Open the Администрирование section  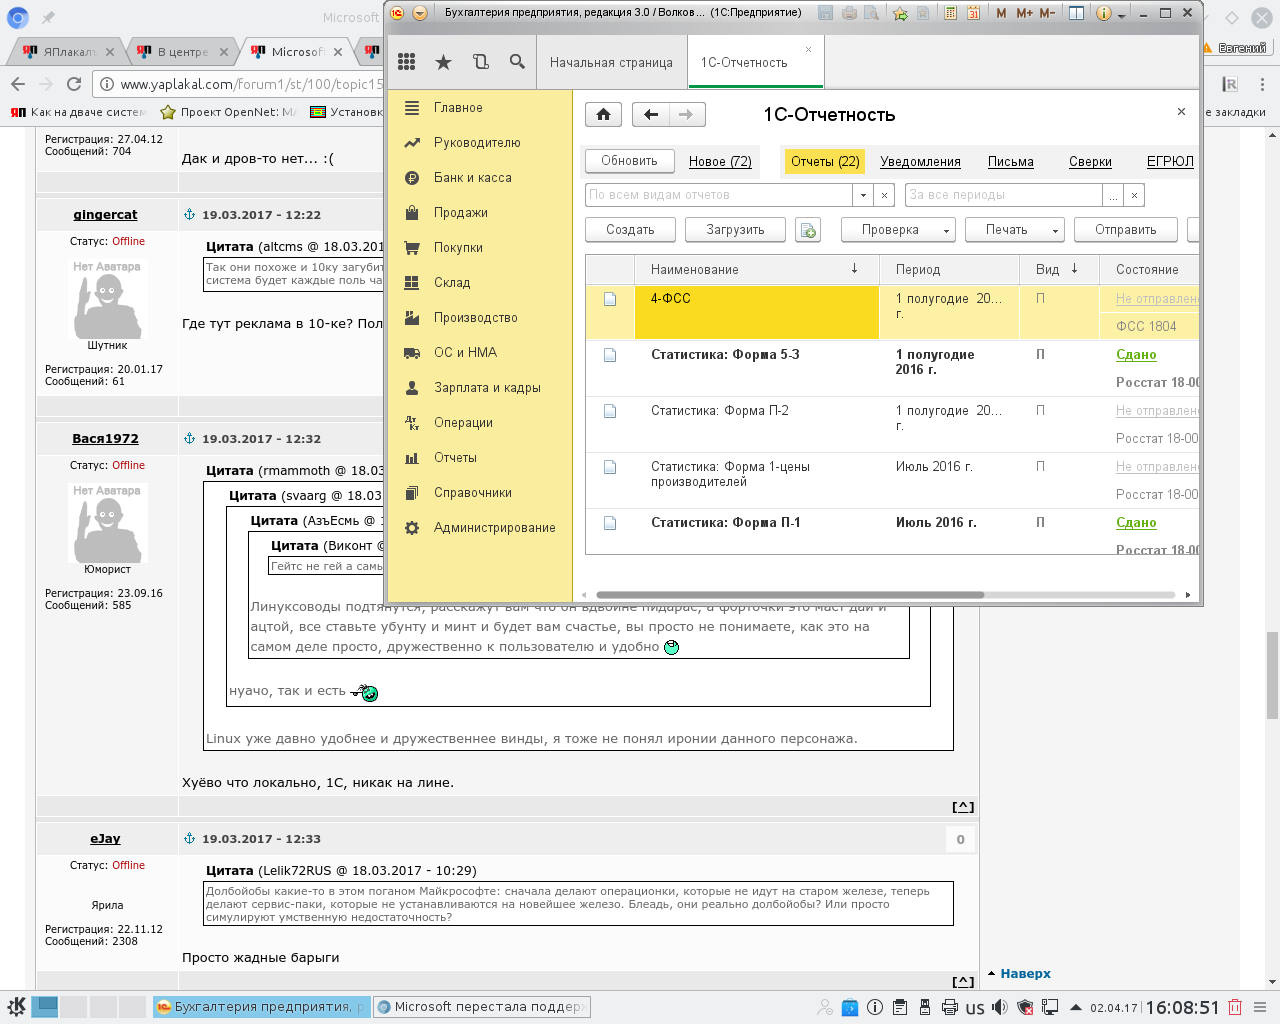(494, 528)
